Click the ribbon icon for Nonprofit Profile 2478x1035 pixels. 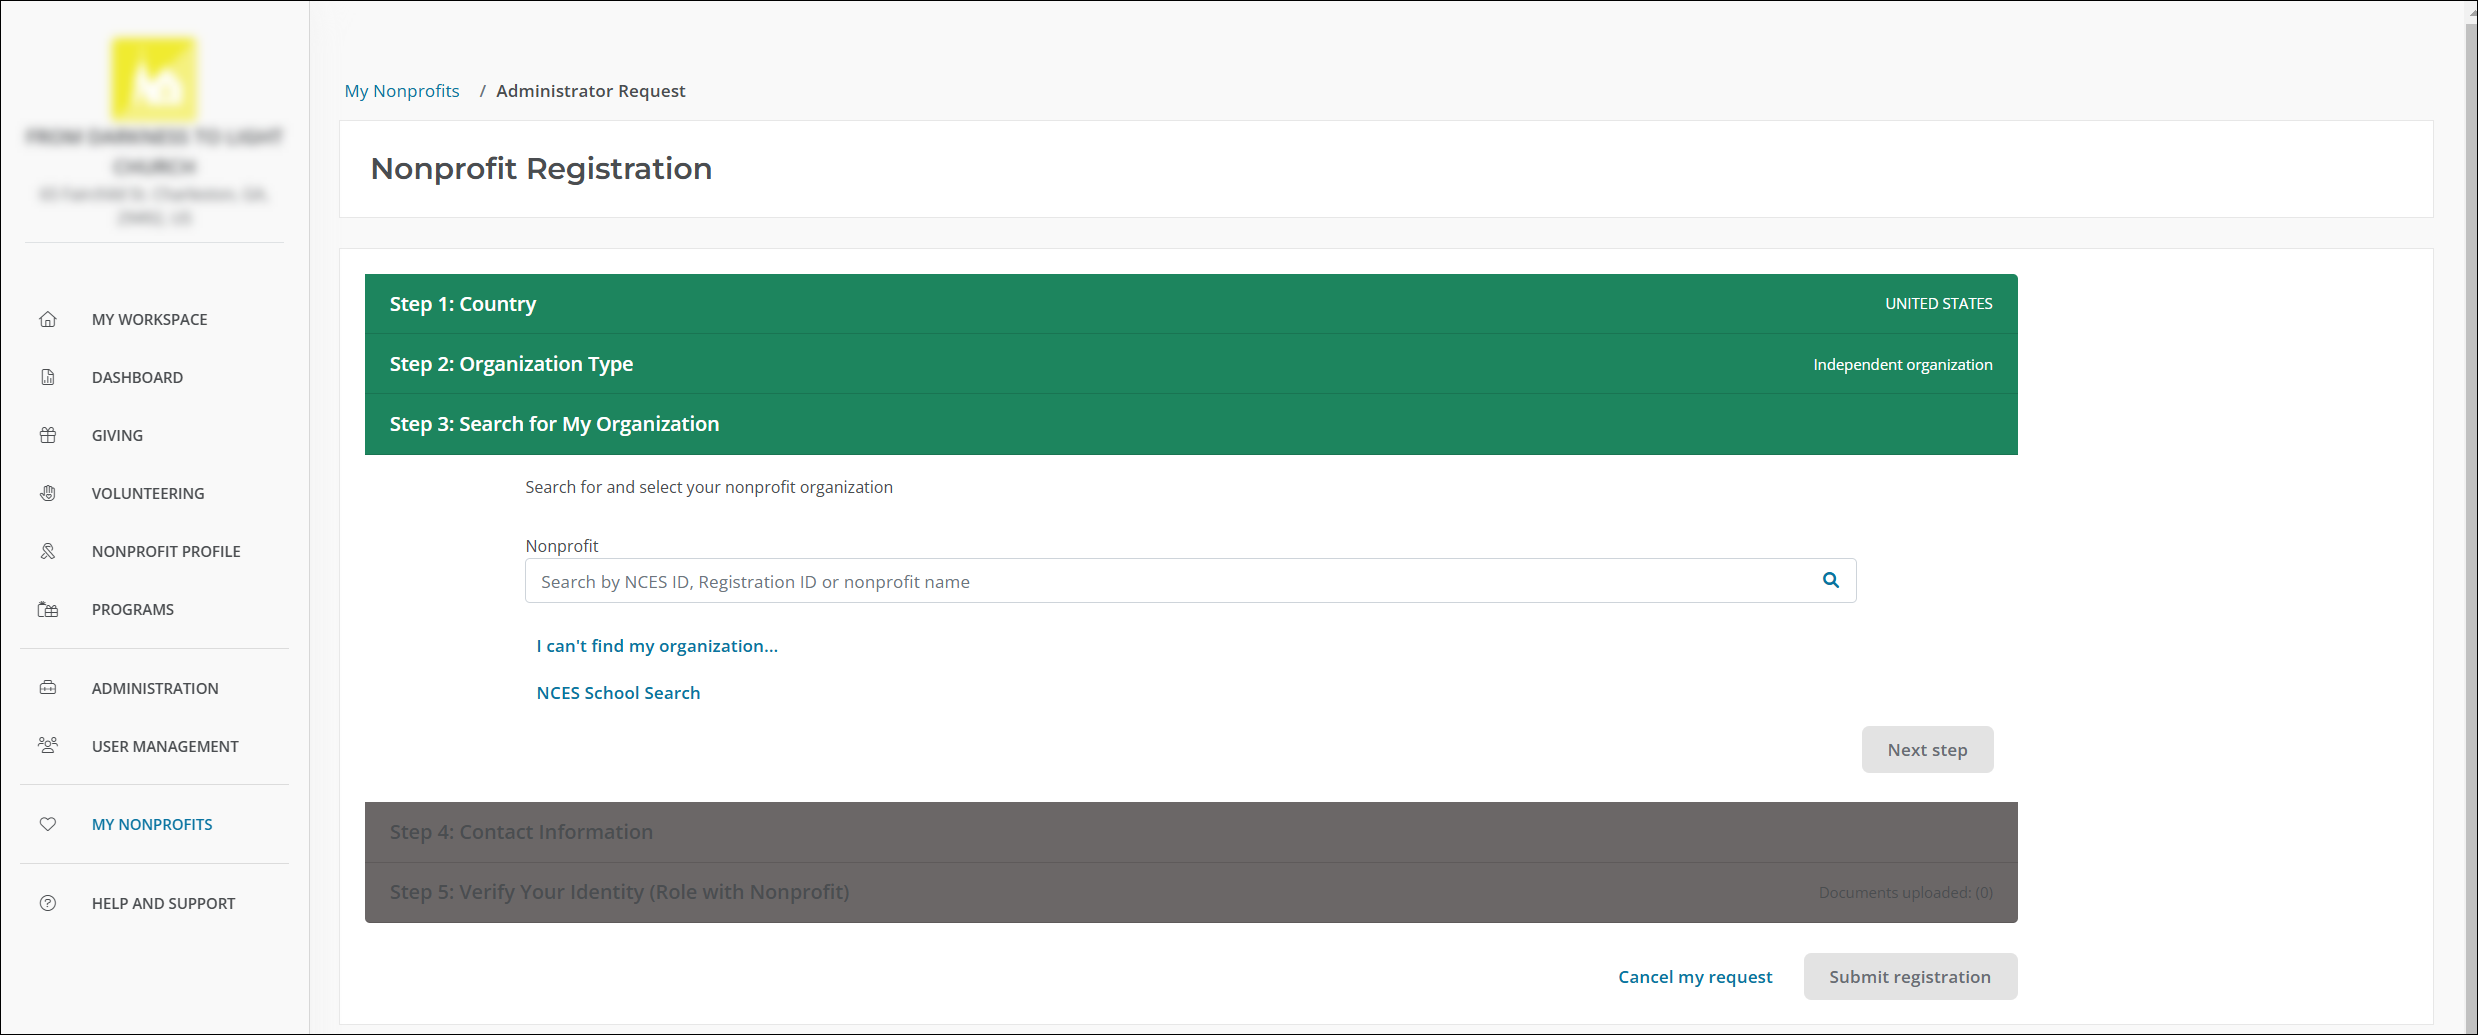(48, 551)
